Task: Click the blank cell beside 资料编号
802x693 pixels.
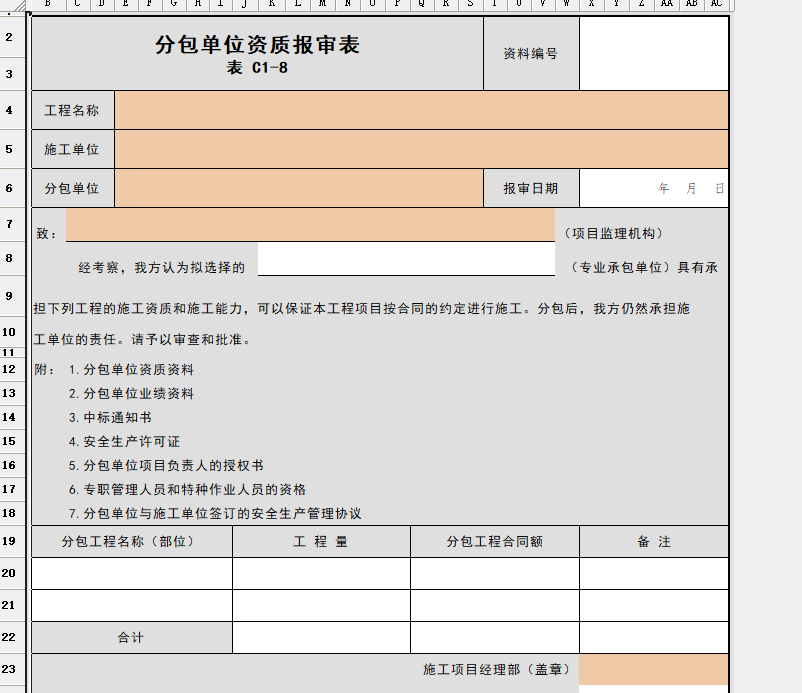Action: coord(653,54)
